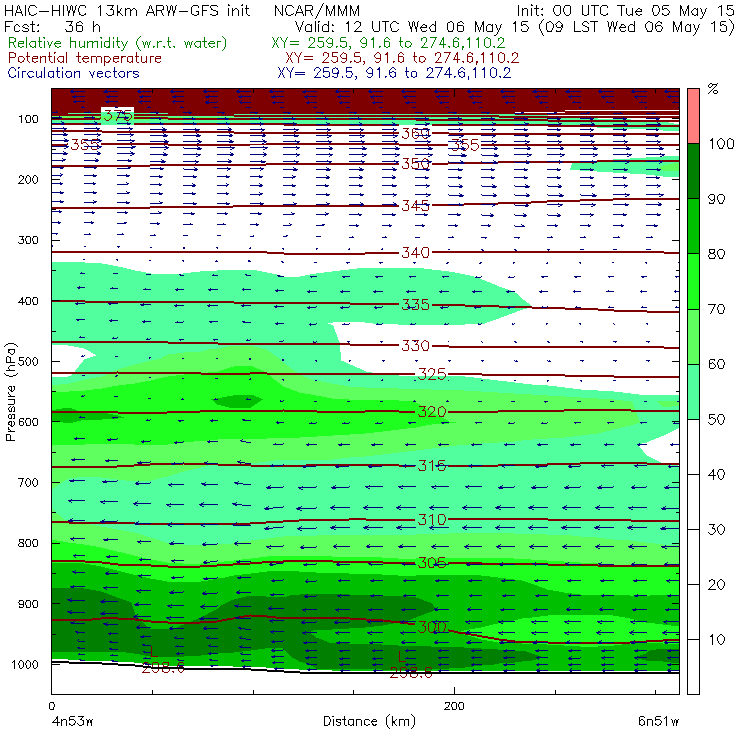
Task: Click the '10' colorbar label
Action: [x=716, y=639]
